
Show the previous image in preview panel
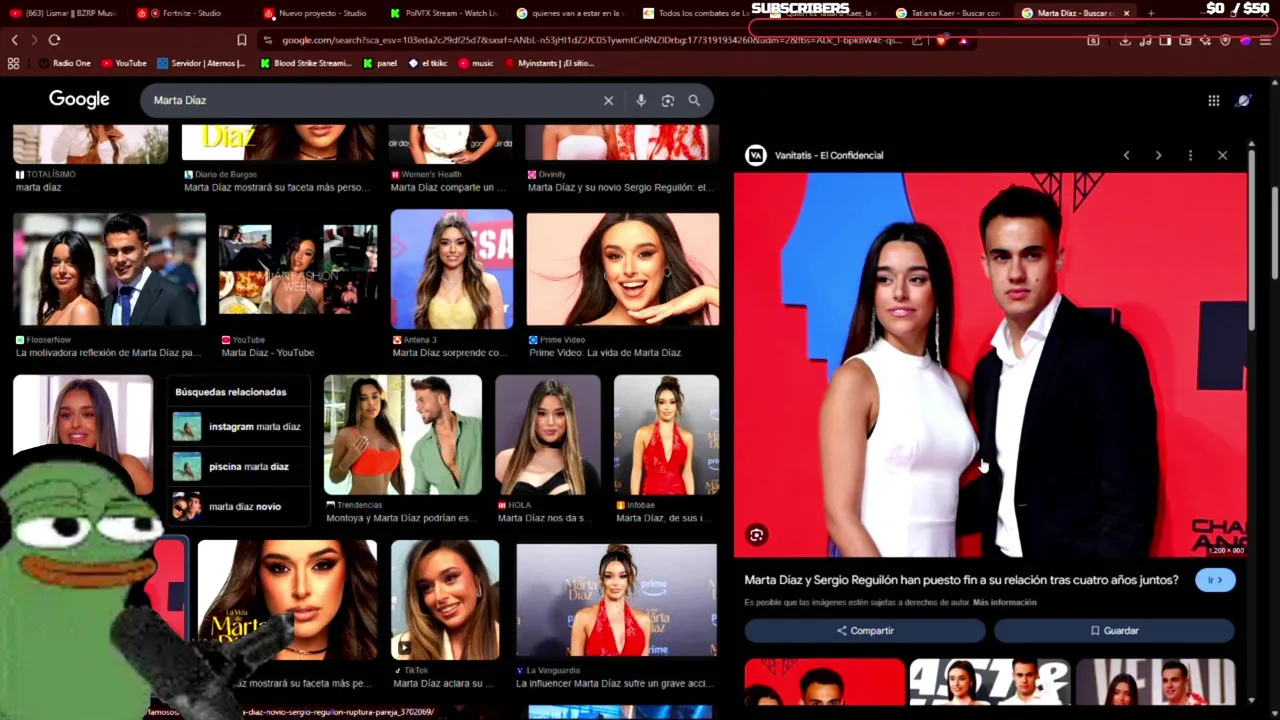[1126, 155]
